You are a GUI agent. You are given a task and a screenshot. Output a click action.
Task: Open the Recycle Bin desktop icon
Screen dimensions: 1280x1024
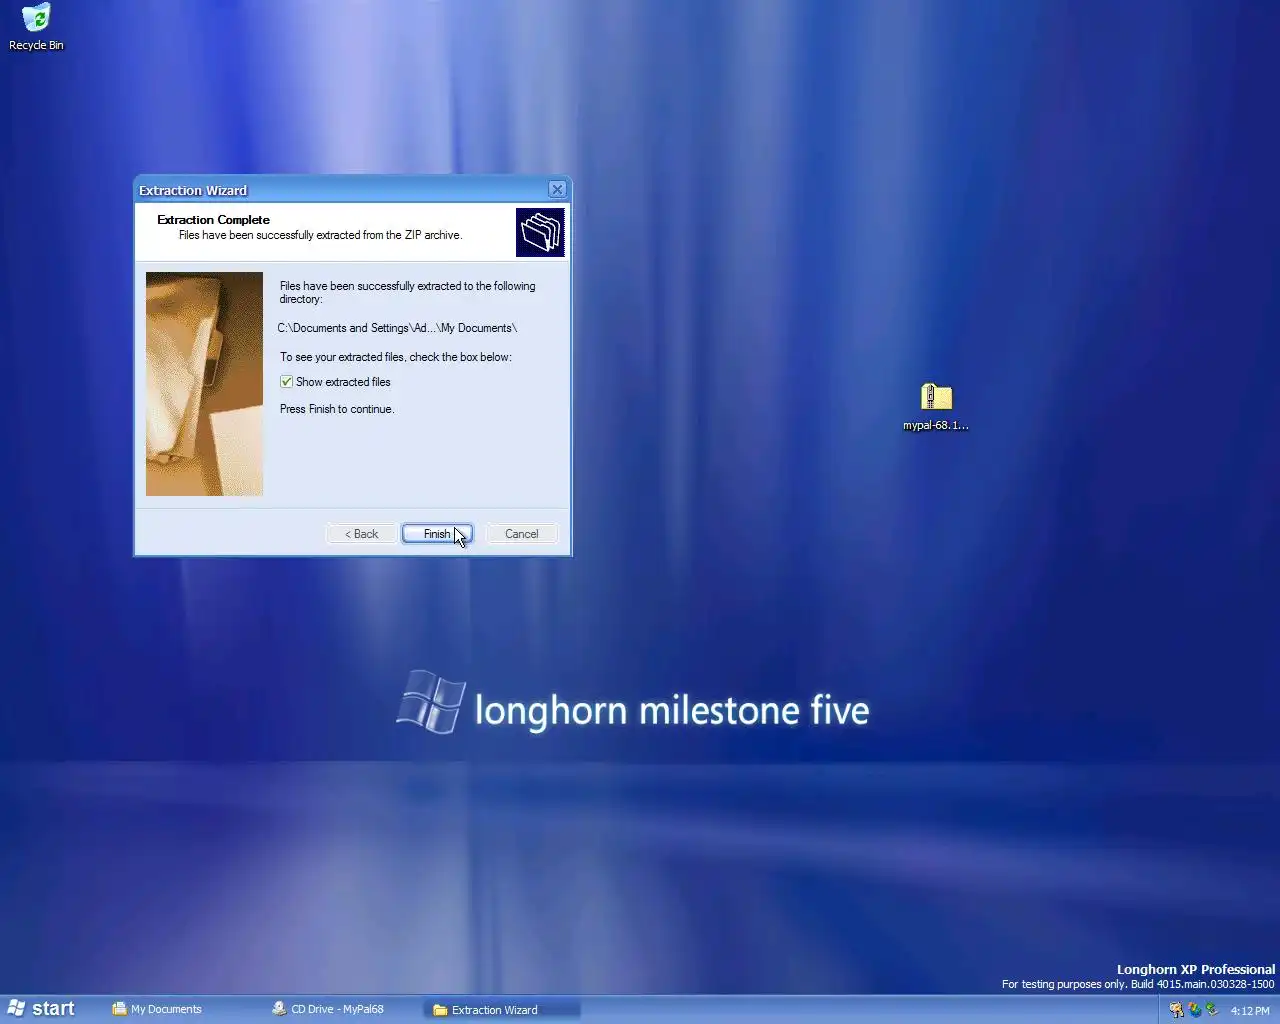36,27
